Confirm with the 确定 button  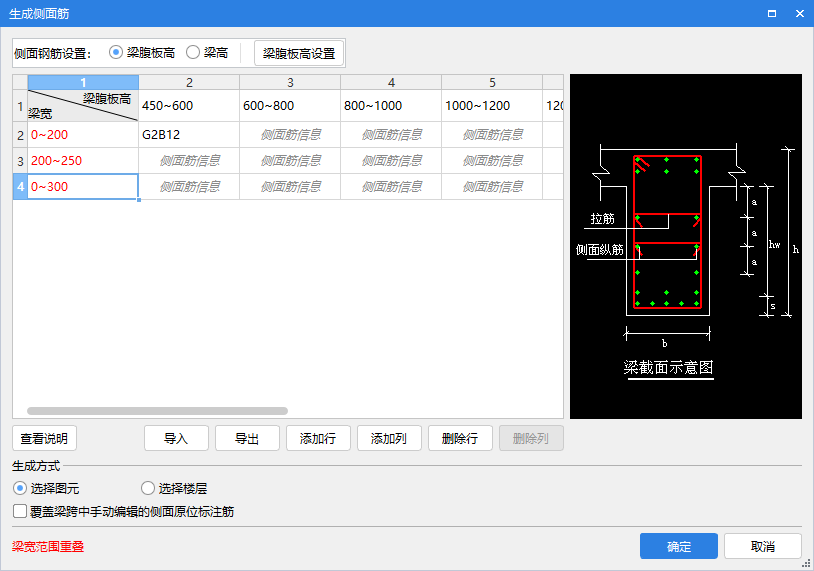point(679,546)
